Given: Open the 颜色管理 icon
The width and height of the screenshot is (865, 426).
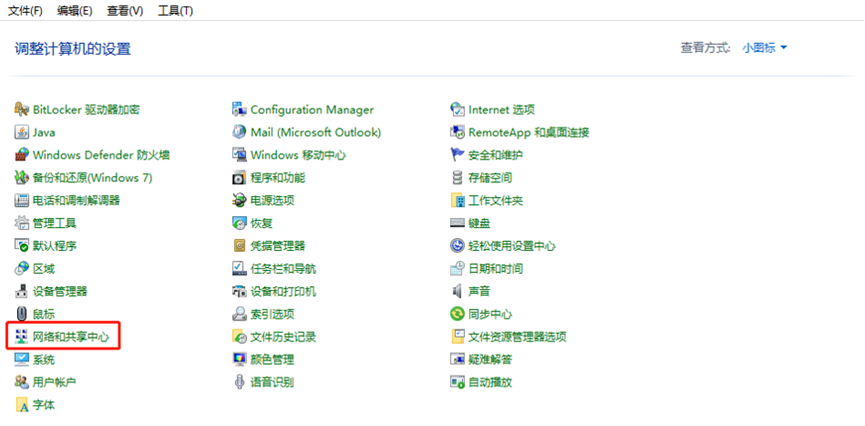Looking at the screenshot, I should click(239, 359).
